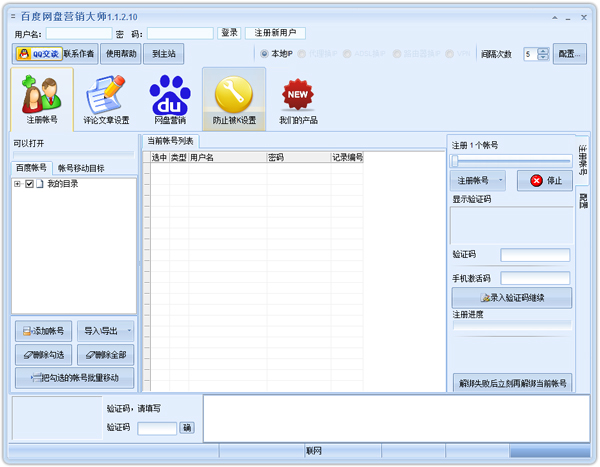Open the vertical 注册帐号 side tab
This screenshot has height=467, width=600.
point(582,159)
